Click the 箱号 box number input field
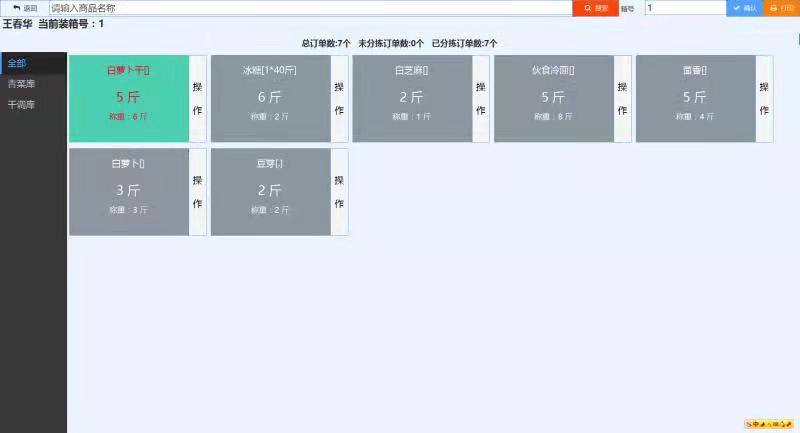The height and width of the screenshot is (433, 800). point(684,8)
